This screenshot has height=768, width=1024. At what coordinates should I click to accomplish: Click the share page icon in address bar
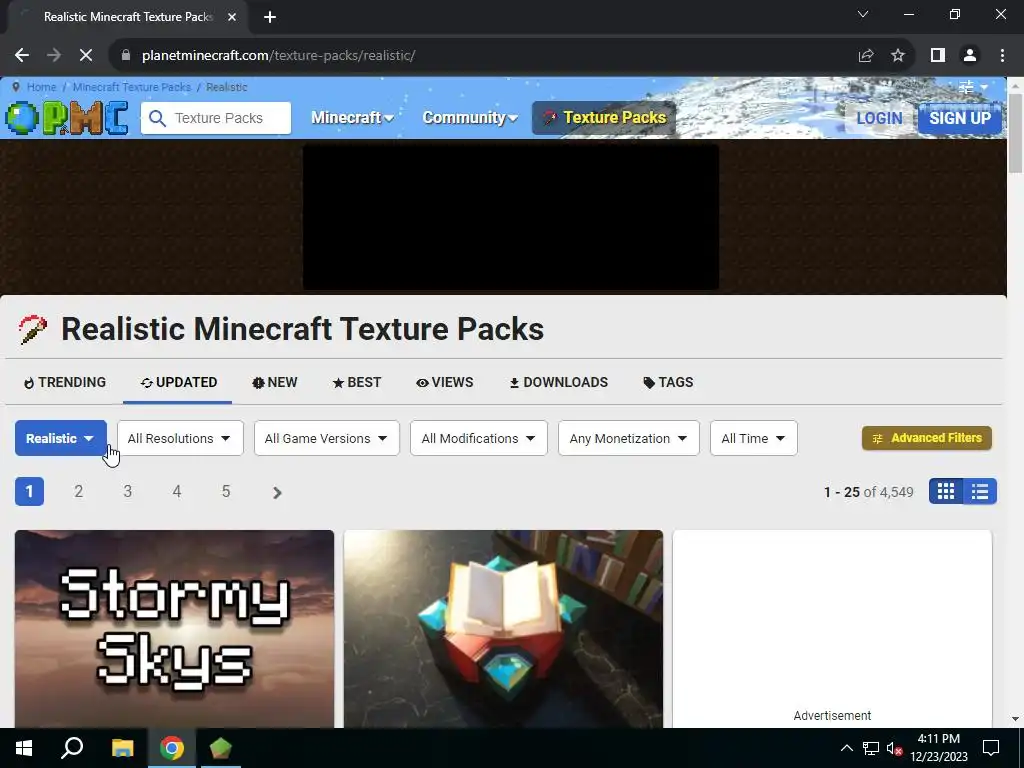pos(866,56)
